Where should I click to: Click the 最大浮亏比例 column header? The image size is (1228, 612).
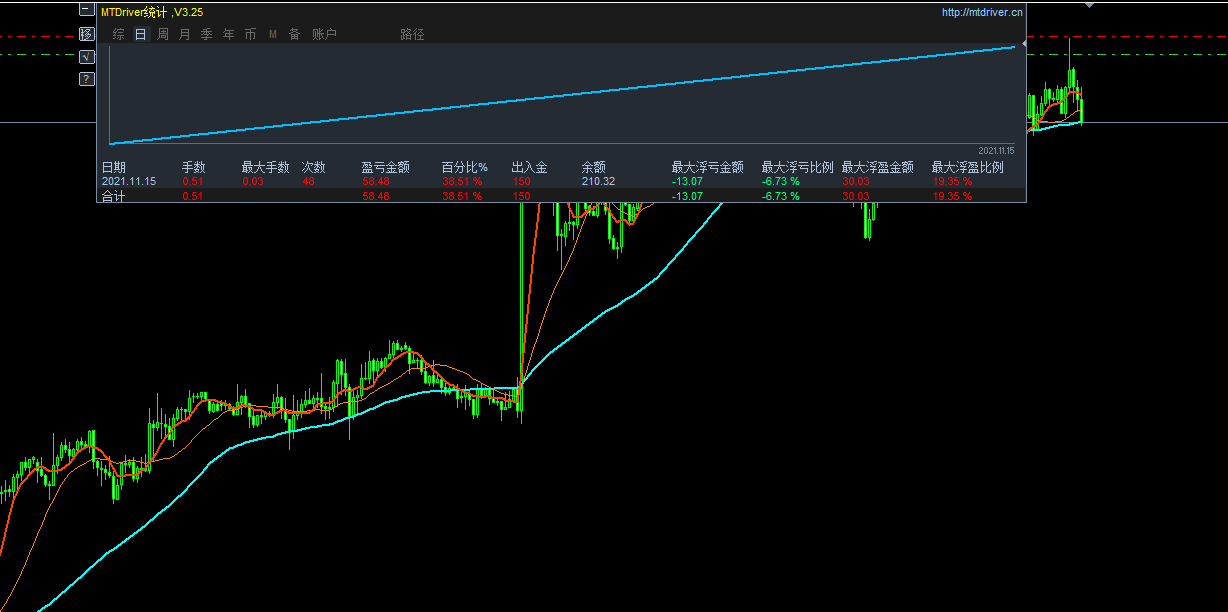pos(798,167)
